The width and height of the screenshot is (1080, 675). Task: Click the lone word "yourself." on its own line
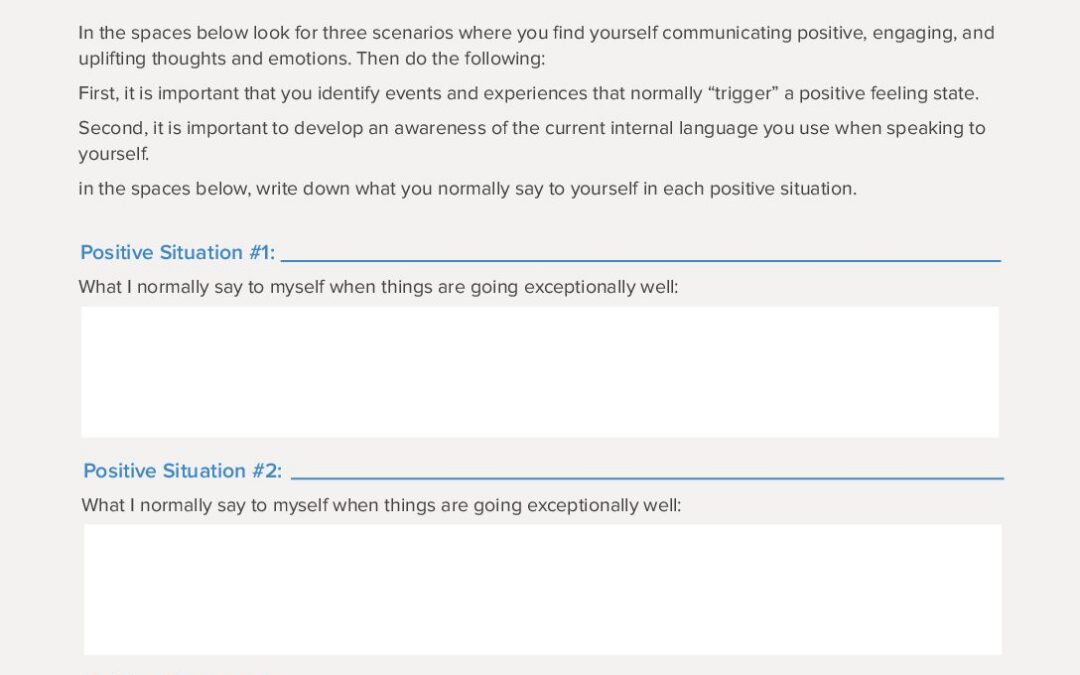(113, 155)
